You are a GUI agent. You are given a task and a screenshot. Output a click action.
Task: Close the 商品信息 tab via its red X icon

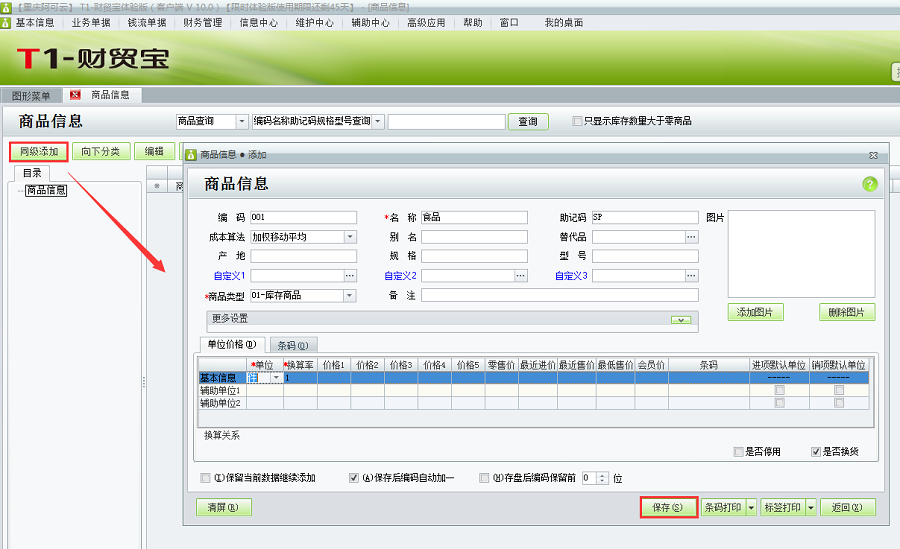(75, 95)
